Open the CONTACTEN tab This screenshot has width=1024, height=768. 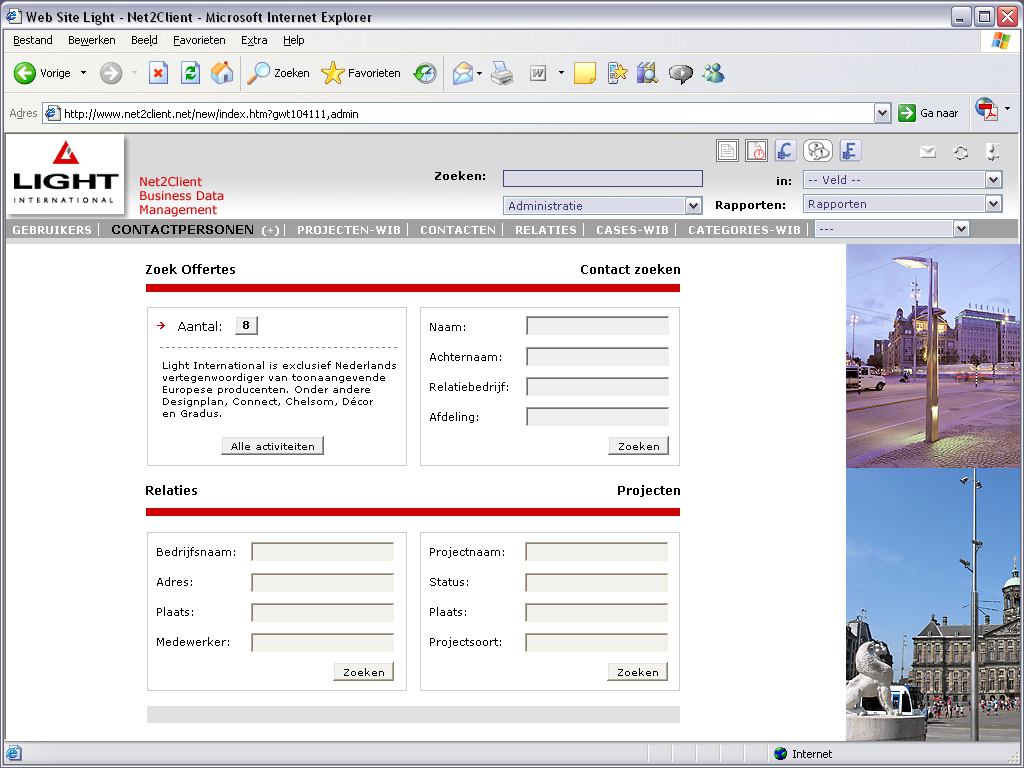pyautogui.click(x=458, y=230)
